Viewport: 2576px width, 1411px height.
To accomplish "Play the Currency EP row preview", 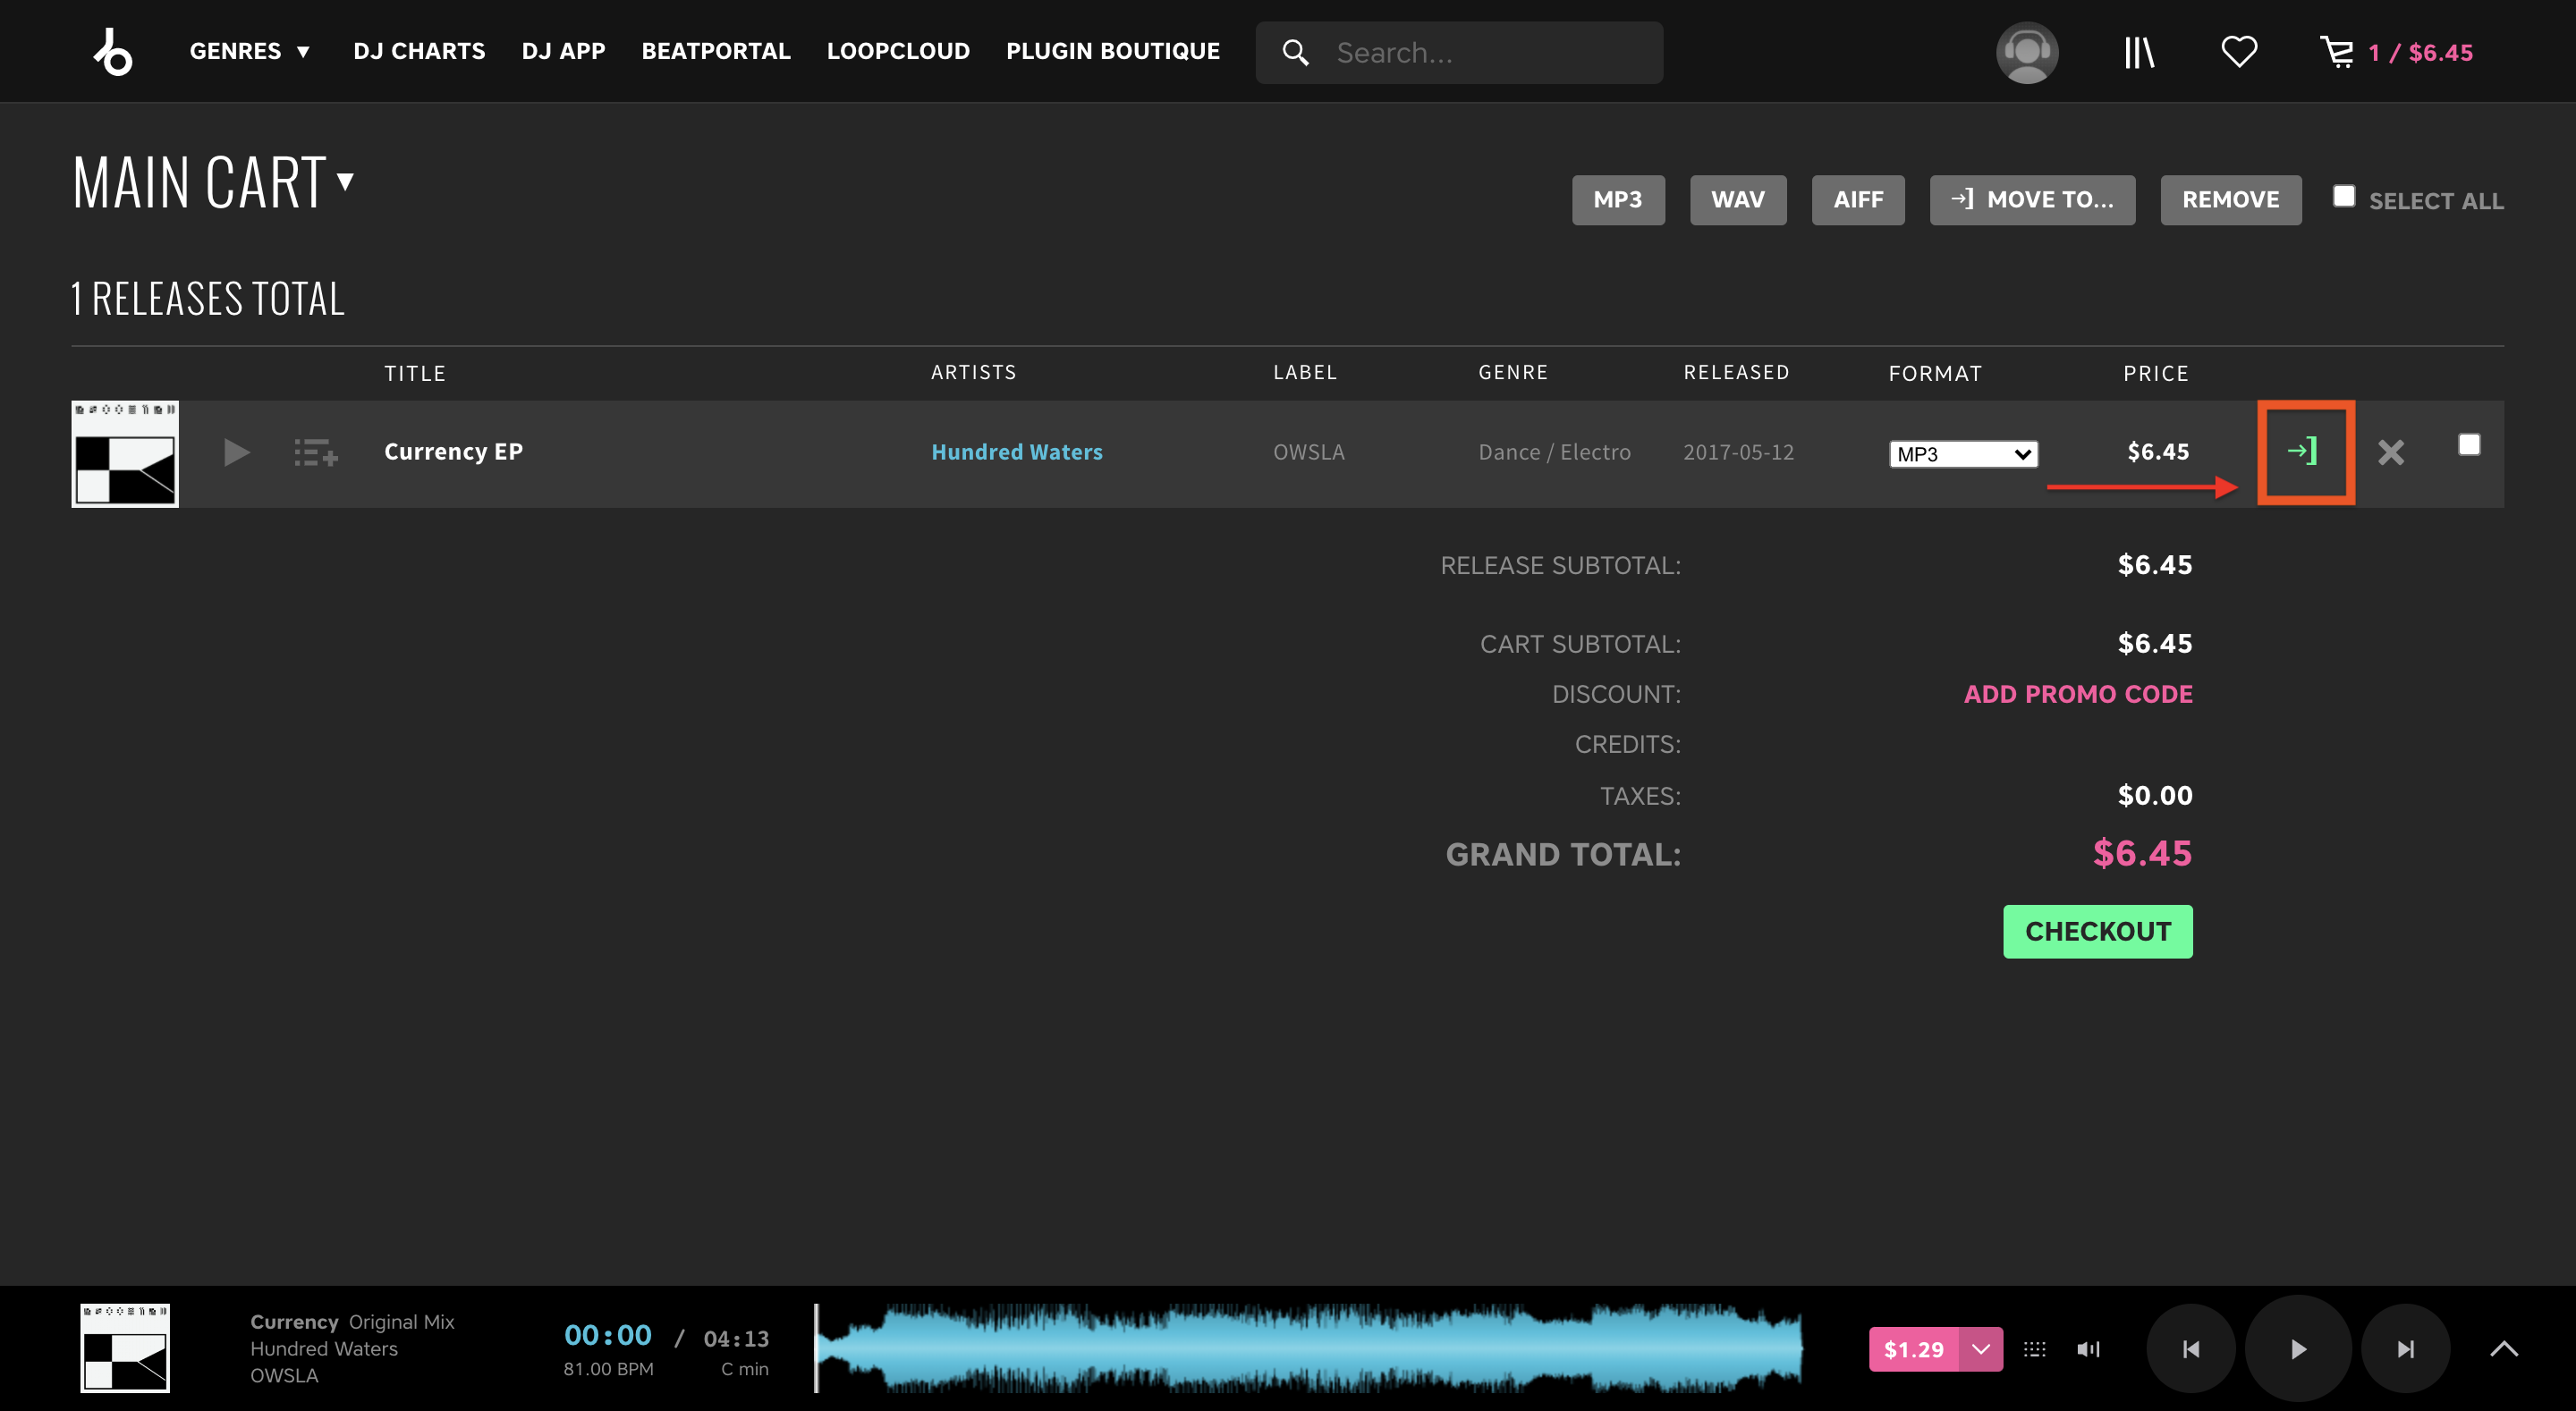I will [x=236, y=452].
